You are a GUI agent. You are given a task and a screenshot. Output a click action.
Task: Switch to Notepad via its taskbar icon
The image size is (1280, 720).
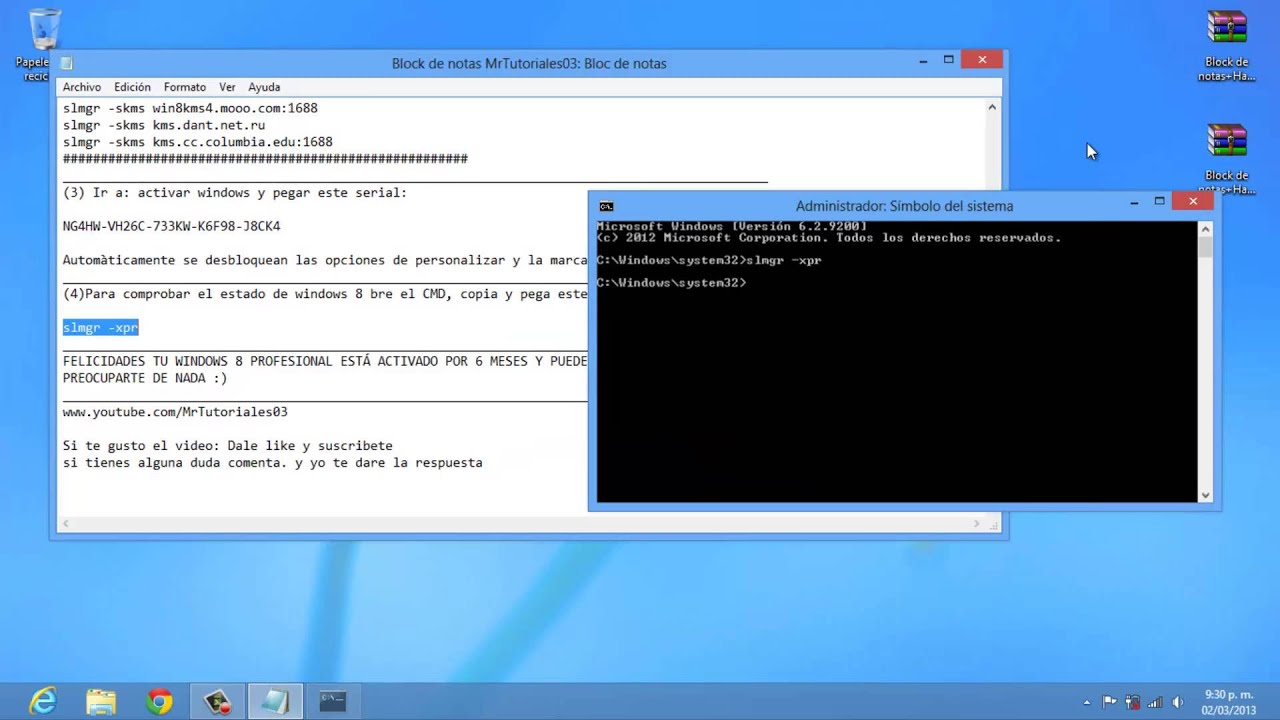point(275,701)
